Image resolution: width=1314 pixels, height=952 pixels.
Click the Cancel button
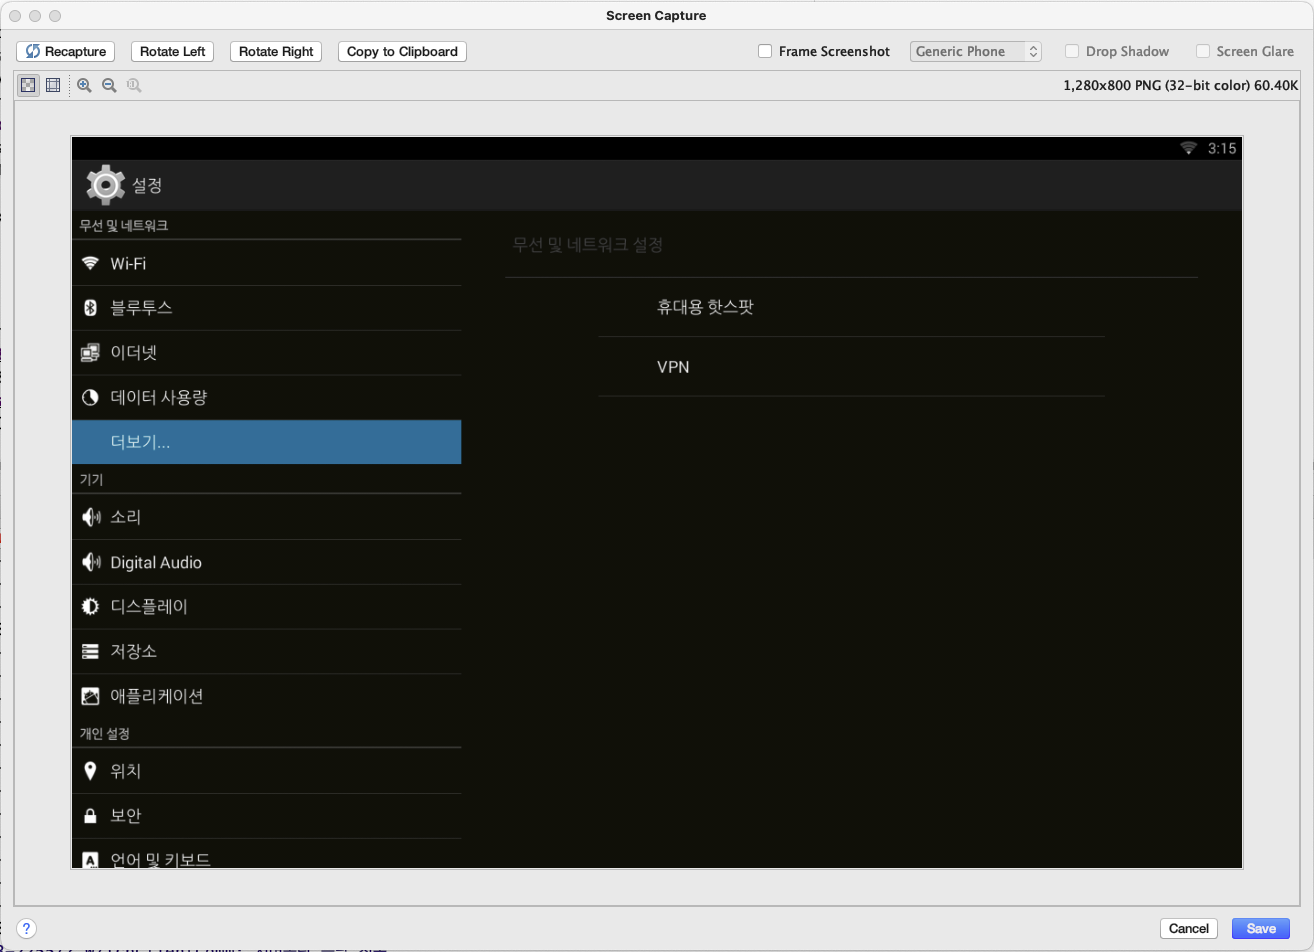pyautogui.click(x=1189, y=928)
